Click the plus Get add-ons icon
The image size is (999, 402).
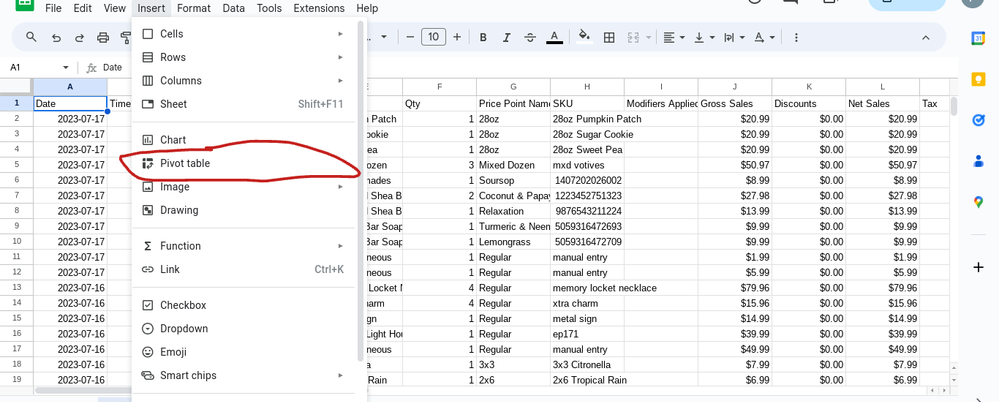(979, 268)
